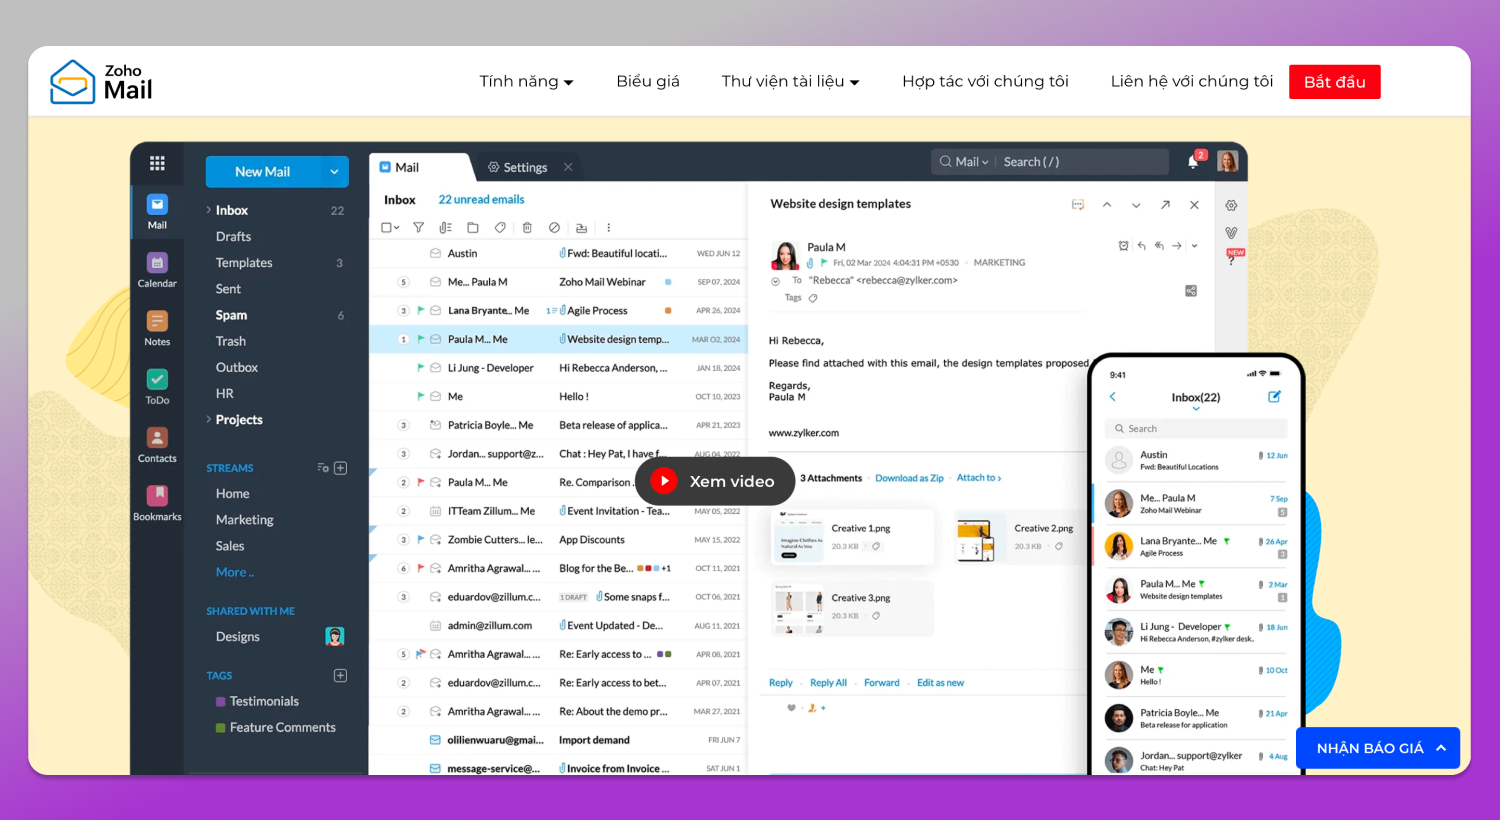The height and width of the screenshot is (820, 1500).
Task: Play the Xem video button
Action: [715, 481]
